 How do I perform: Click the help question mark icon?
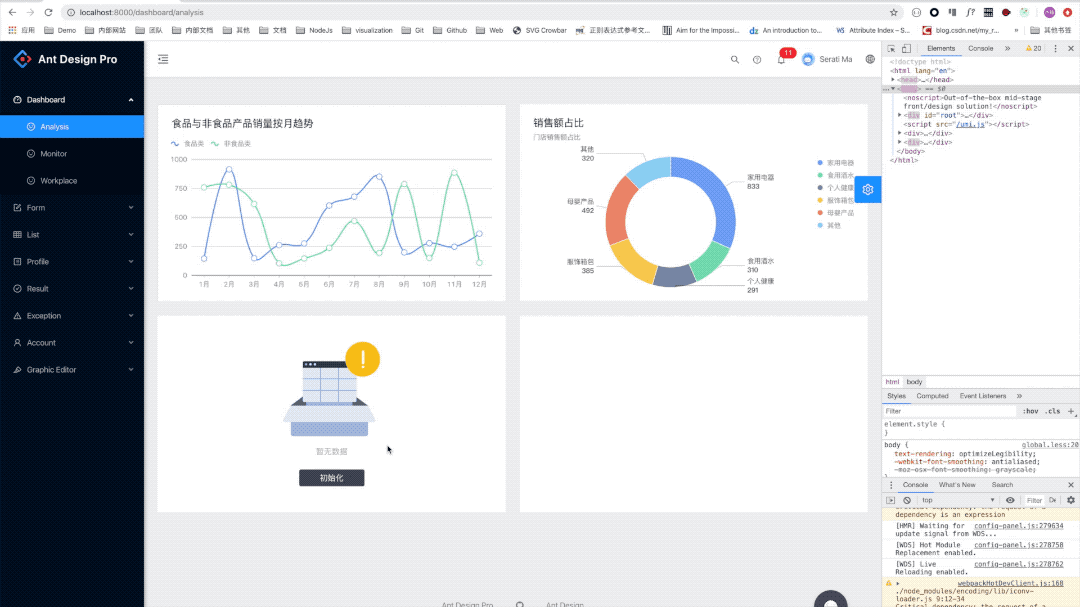coord(757,60)
